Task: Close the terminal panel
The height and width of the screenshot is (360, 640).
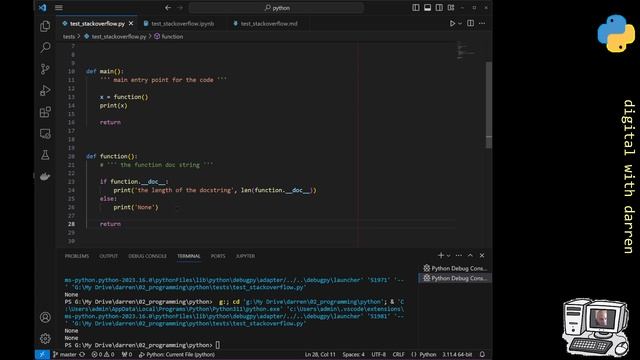Action: 482,255
